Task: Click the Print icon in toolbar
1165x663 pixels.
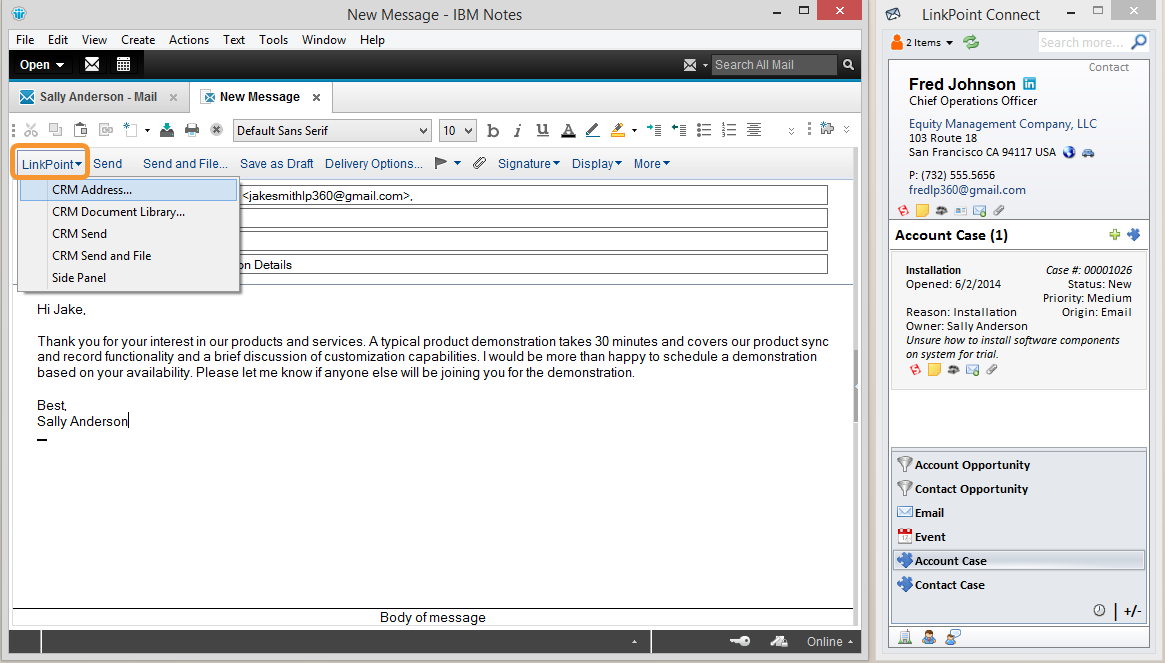Action: (192, 130)
